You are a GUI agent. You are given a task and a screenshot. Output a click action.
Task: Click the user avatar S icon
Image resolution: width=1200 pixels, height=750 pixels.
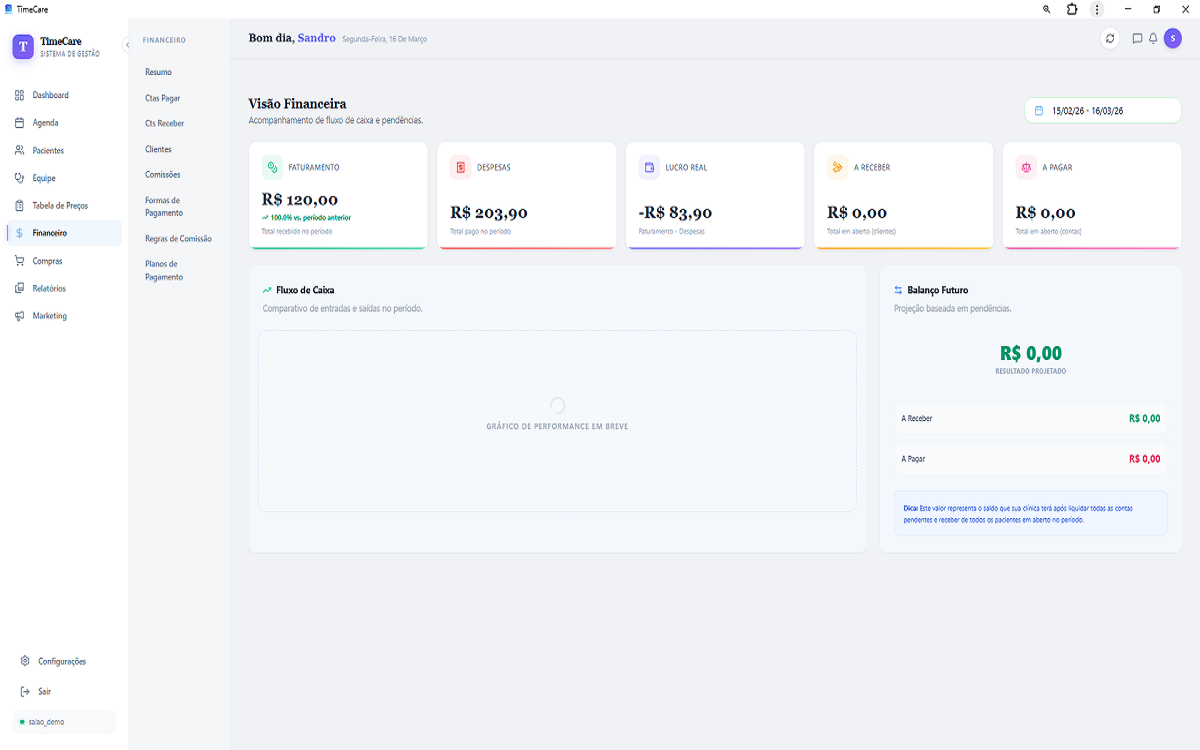pos(1172,39)
